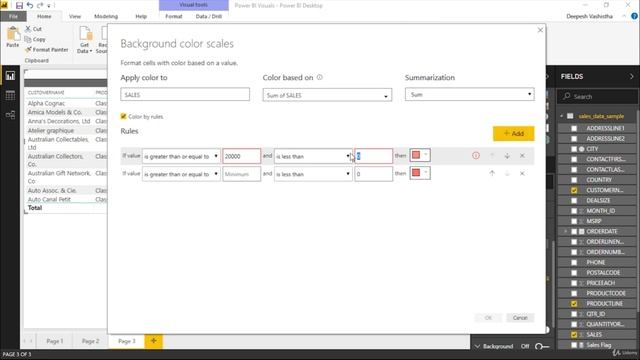Click the second rule's maximum 0 field
The width and height of the screenshot is (640, 360).
373,174
